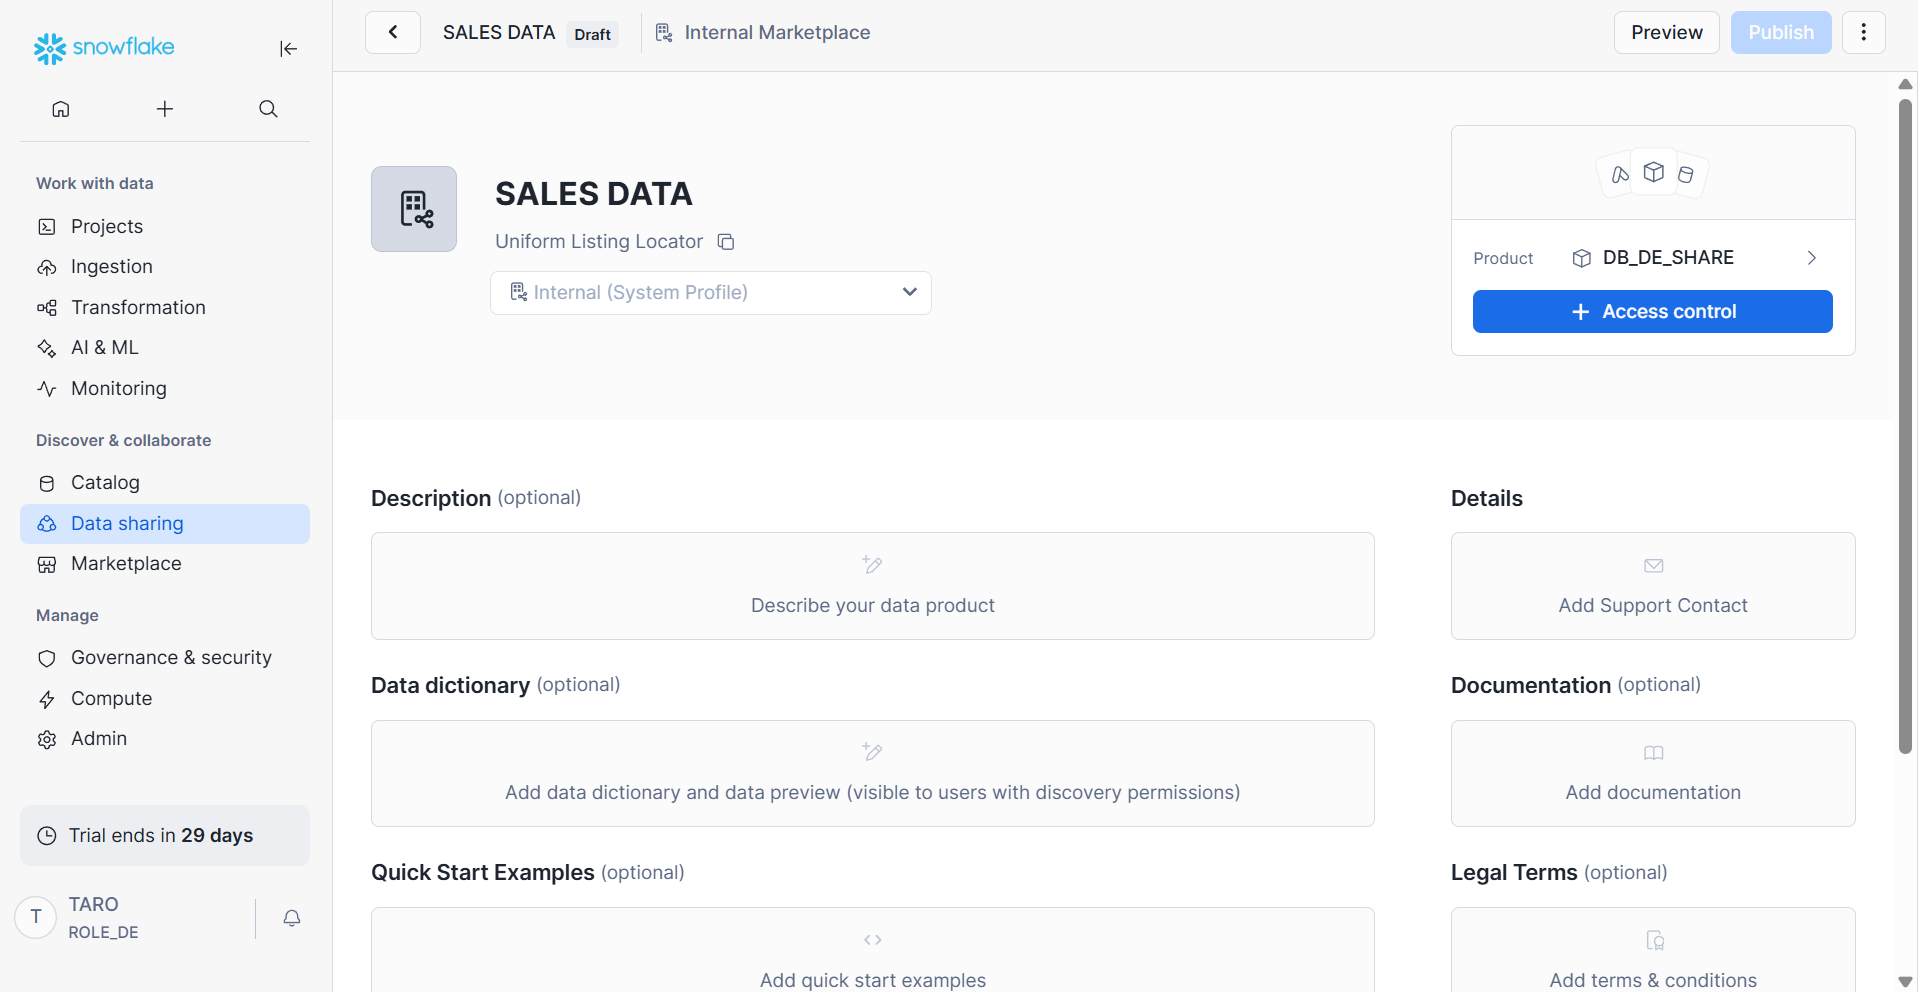Image resolution: width=1918 pixels, height=992 pixels.
Task: Select Governance & security in sidebar
Action: (171, 658)
